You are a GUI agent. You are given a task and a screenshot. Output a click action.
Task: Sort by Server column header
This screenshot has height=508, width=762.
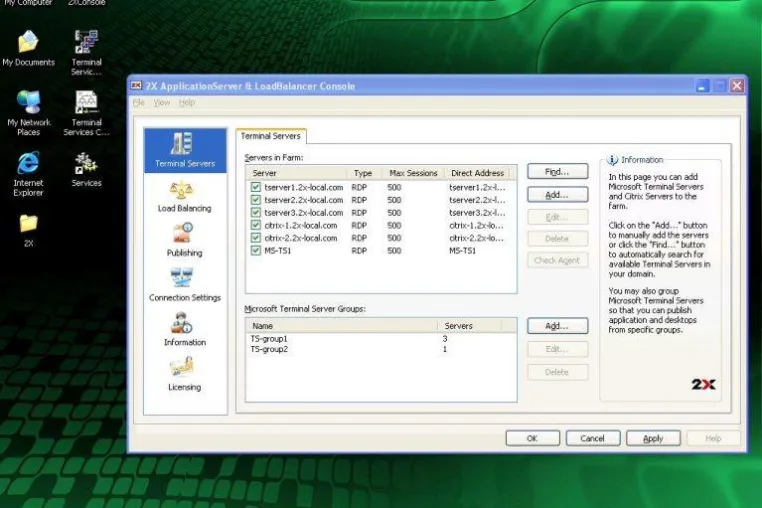tap(296, 173)
